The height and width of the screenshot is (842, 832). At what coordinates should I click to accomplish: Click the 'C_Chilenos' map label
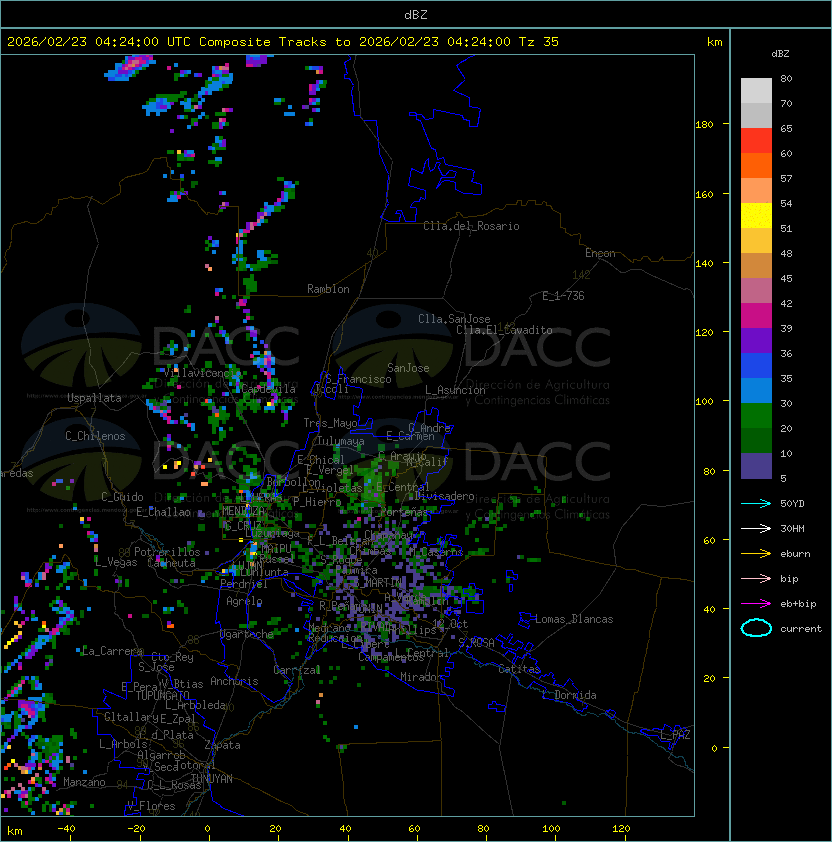pyautogui.click(x=95, y=436)
